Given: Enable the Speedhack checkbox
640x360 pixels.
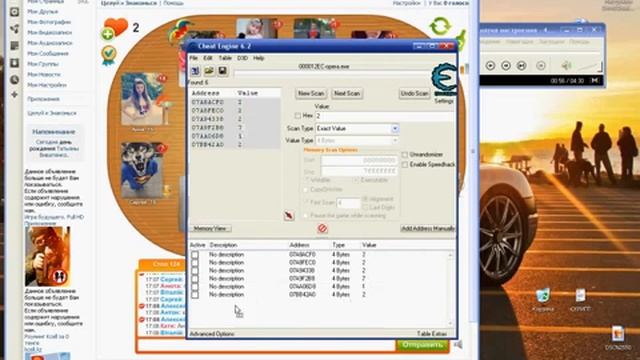Looking at the screenshot, I should 404,164.
